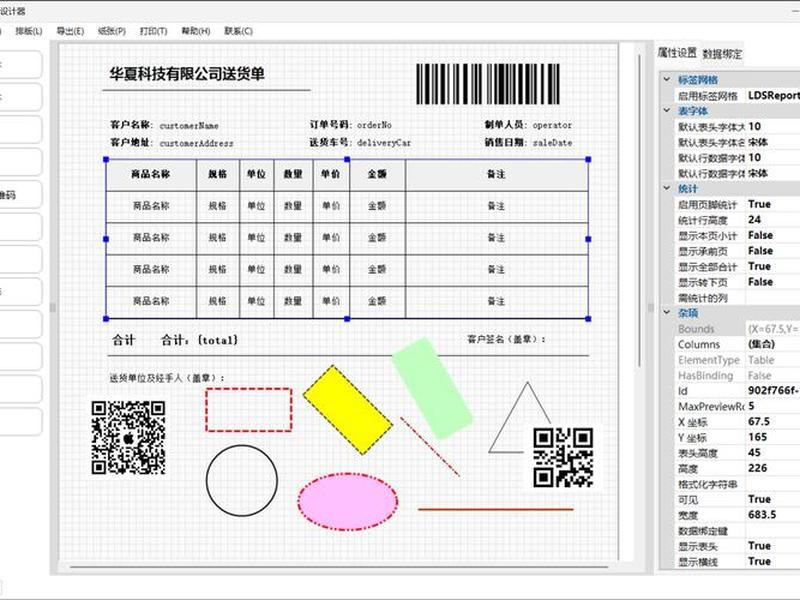This screenshot has width=800, height=600.
Task: Open the 导出(E) menu
Action: coord(70,31)
